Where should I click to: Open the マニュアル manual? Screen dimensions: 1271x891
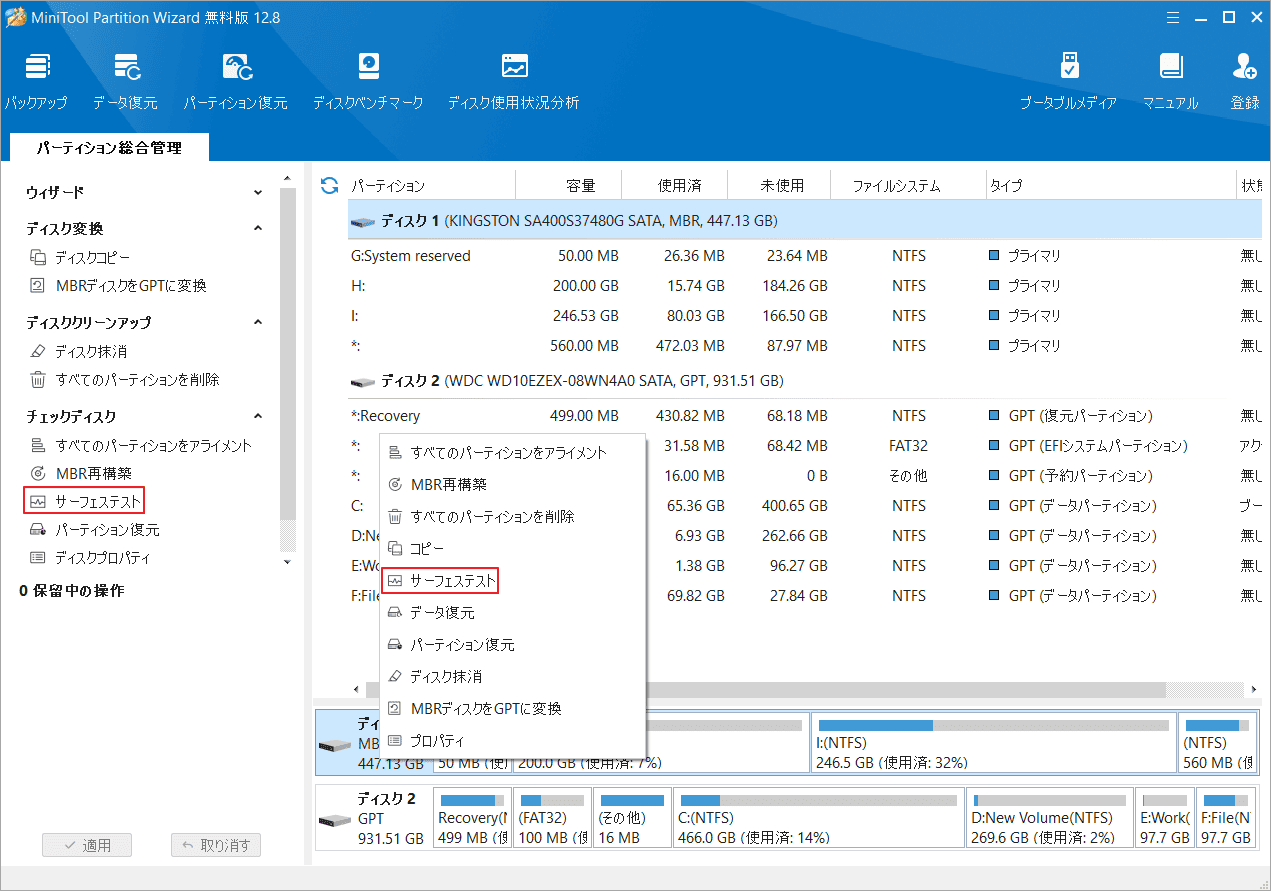pos(1171,81)
